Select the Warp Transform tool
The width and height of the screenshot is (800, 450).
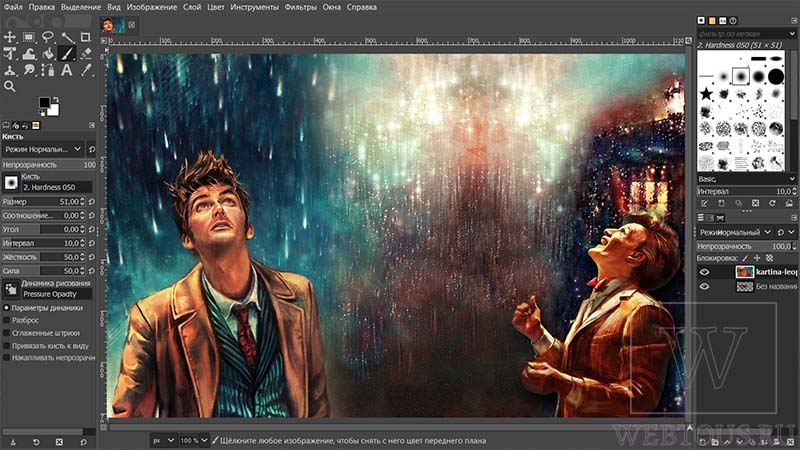[29, 54]
